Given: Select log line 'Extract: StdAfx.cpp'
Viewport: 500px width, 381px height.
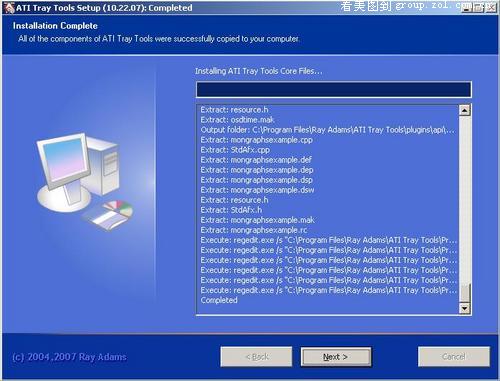Looking at the screenshot, I should pyautogui.click(x=235, y=150).
